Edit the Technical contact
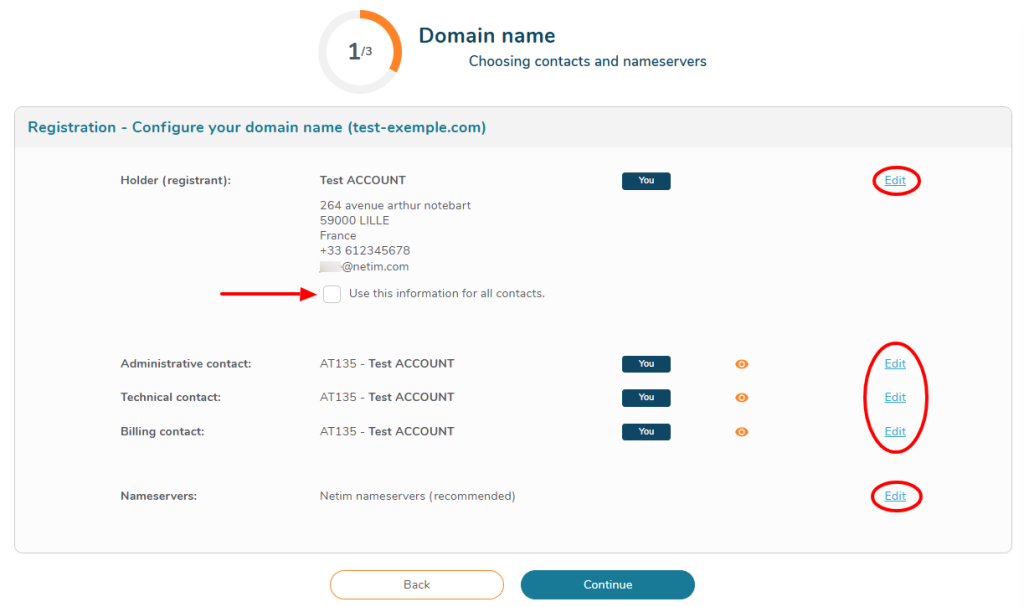The image size is (1024, 607). click(895, 397)
